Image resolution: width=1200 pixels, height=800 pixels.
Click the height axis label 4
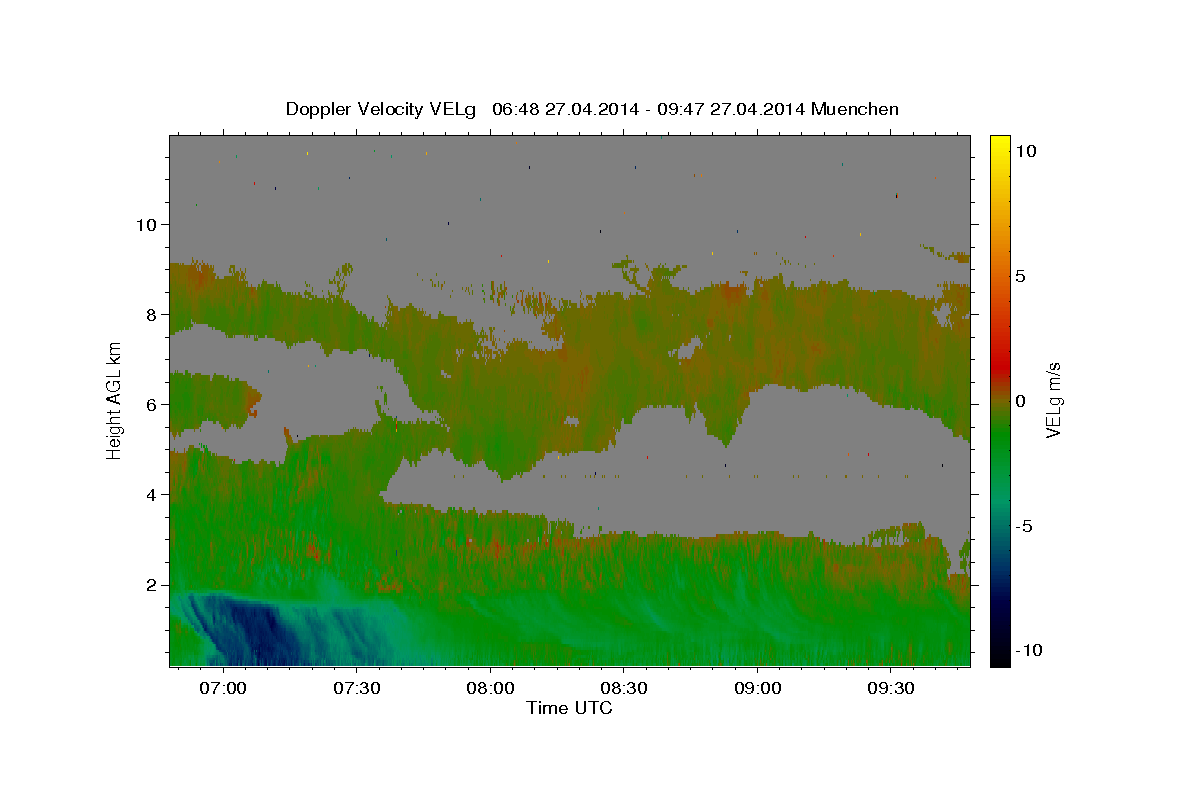coord(150,494)
